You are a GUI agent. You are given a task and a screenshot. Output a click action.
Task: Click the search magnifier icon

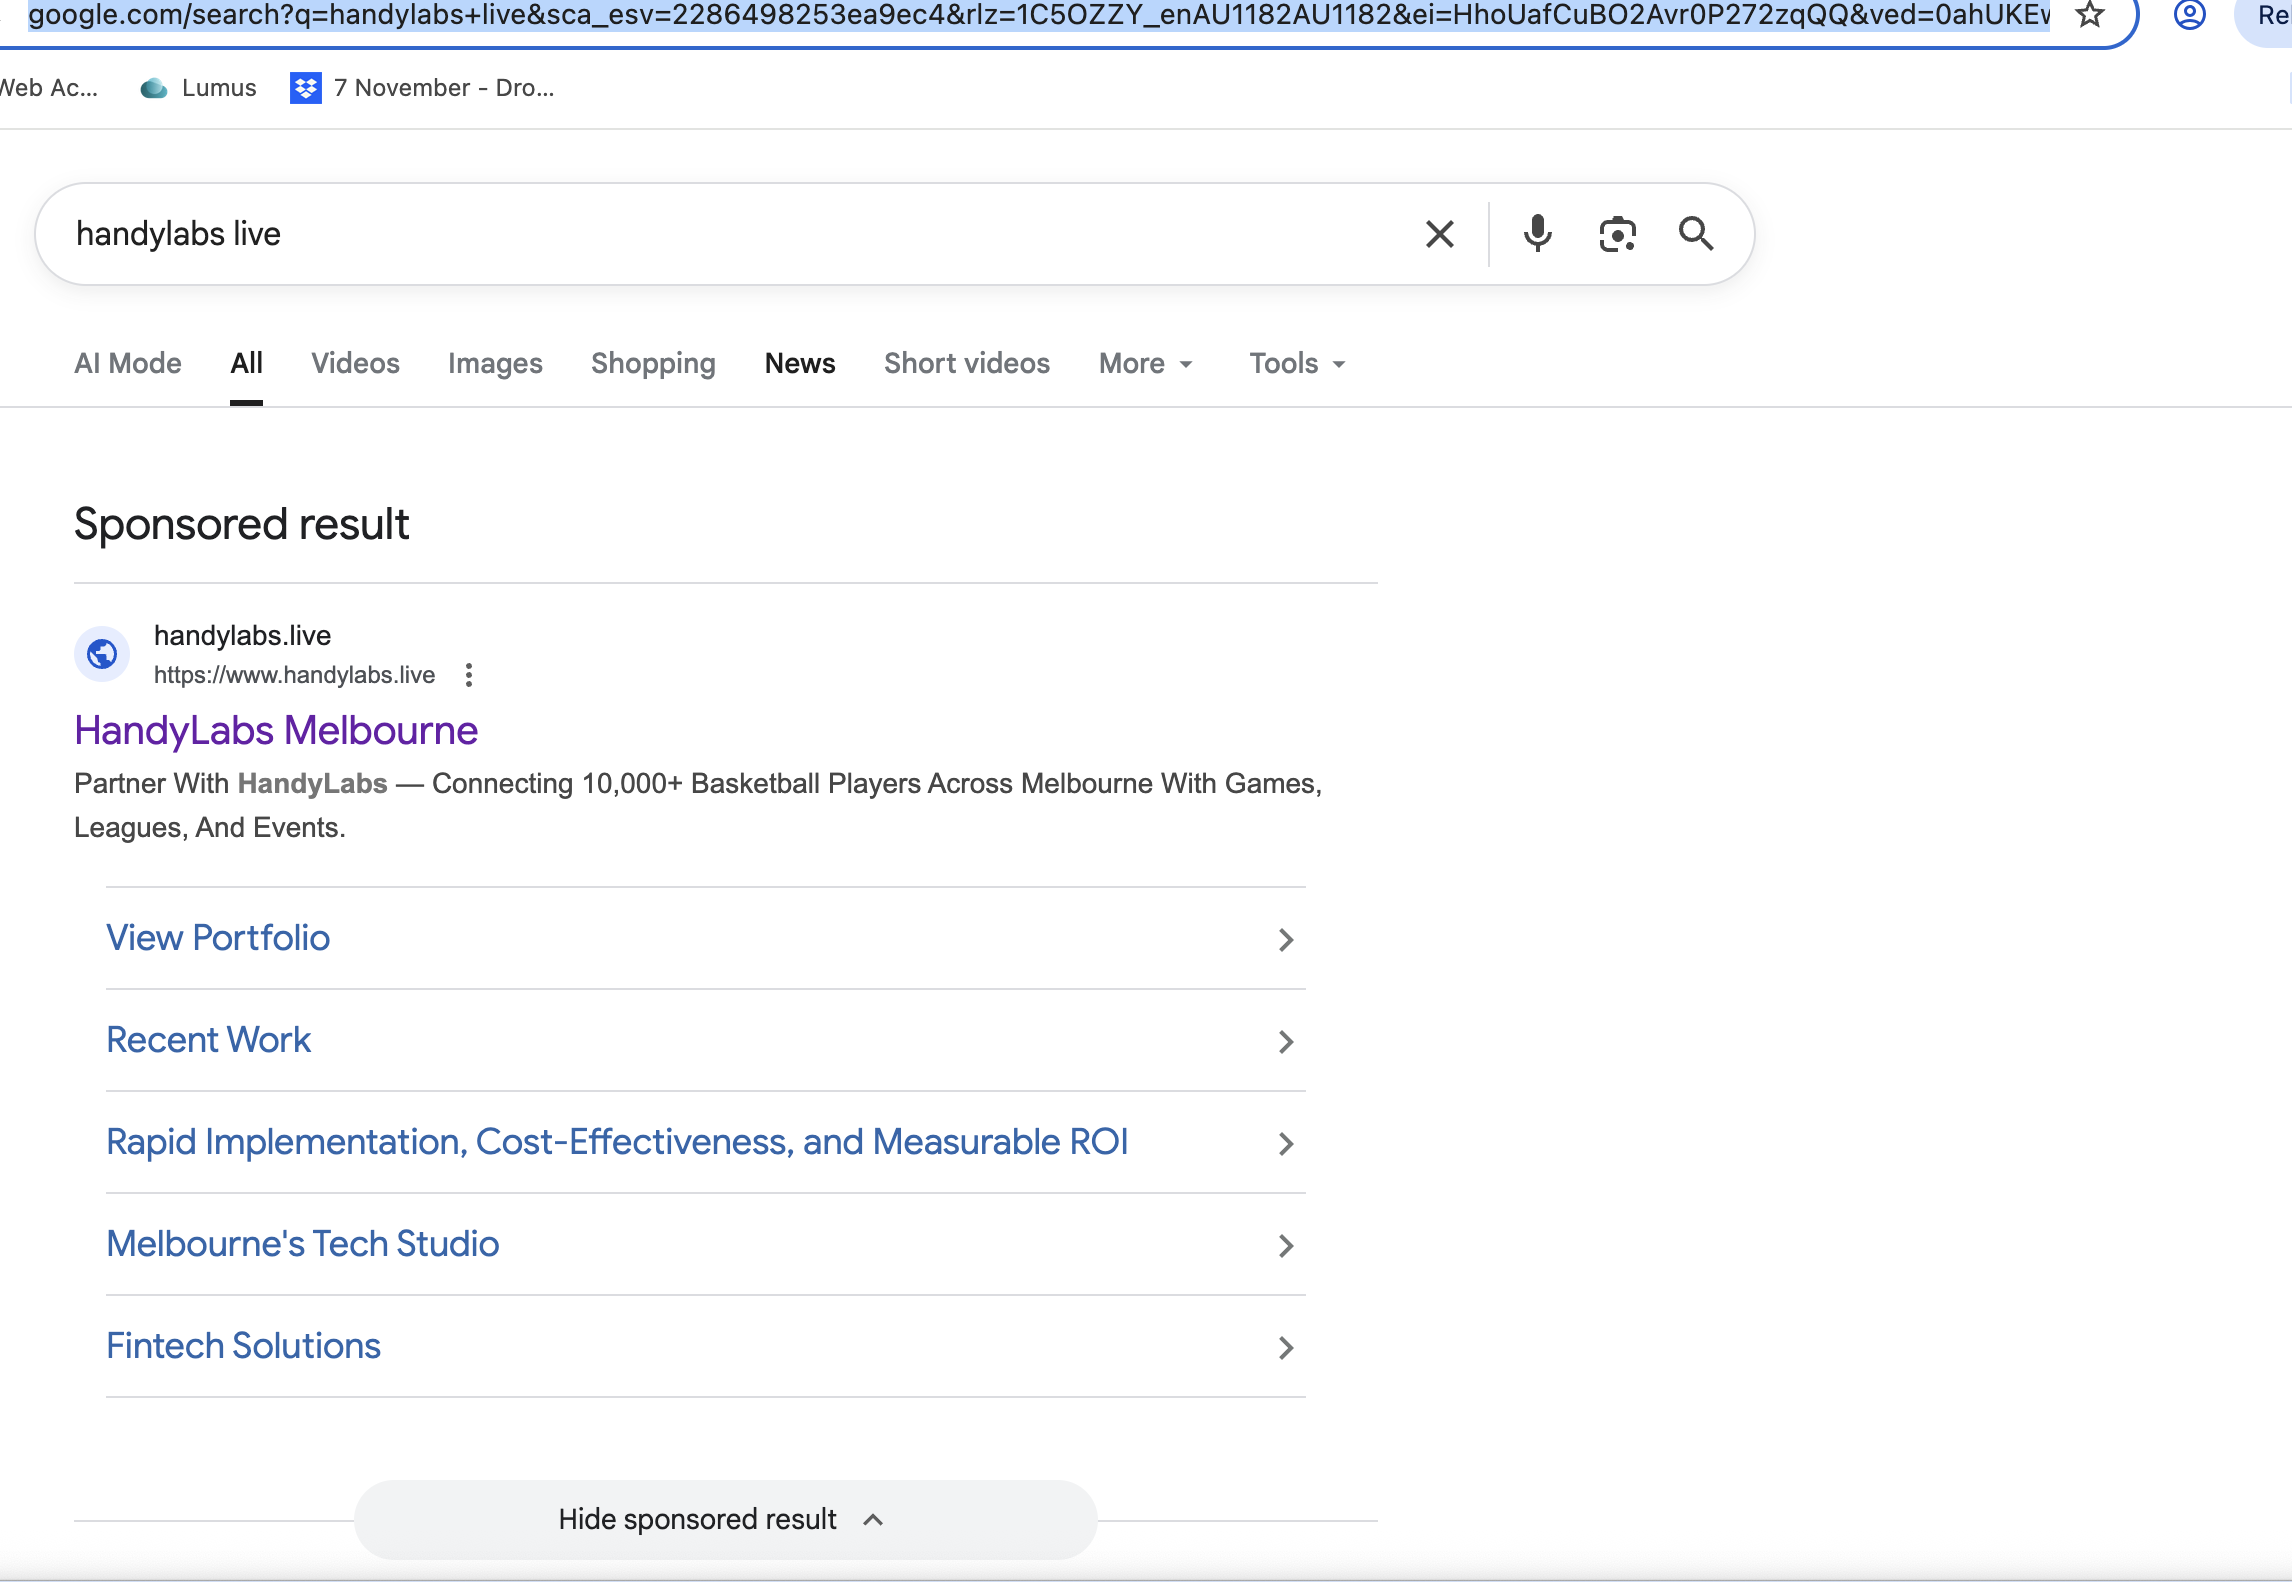pos(1696,234)
